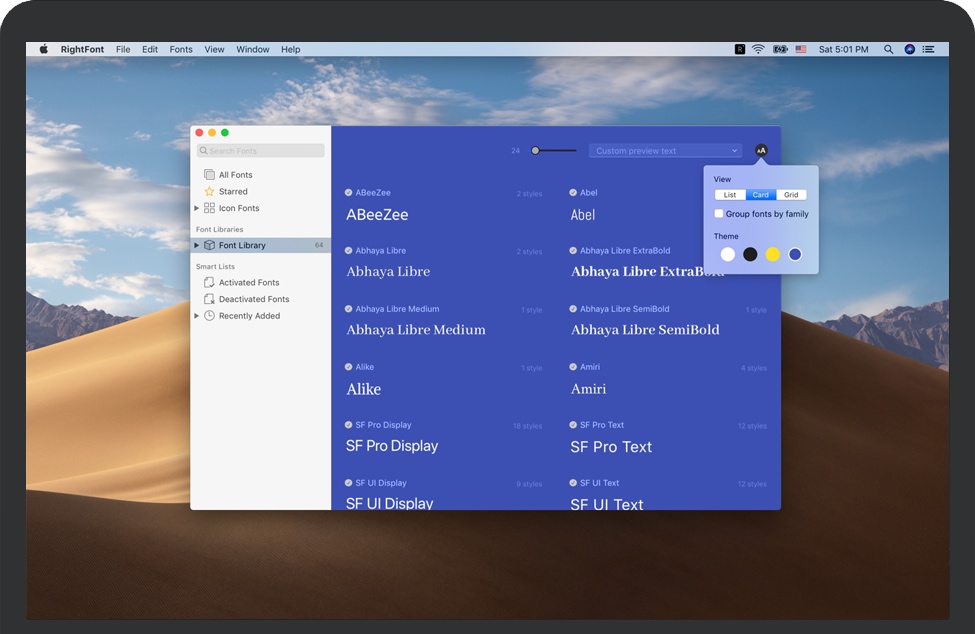This screenshot has width=975, height=634.
Task: Click the Wi-Fi icon in menu bar
Action: tap(758, 49)
